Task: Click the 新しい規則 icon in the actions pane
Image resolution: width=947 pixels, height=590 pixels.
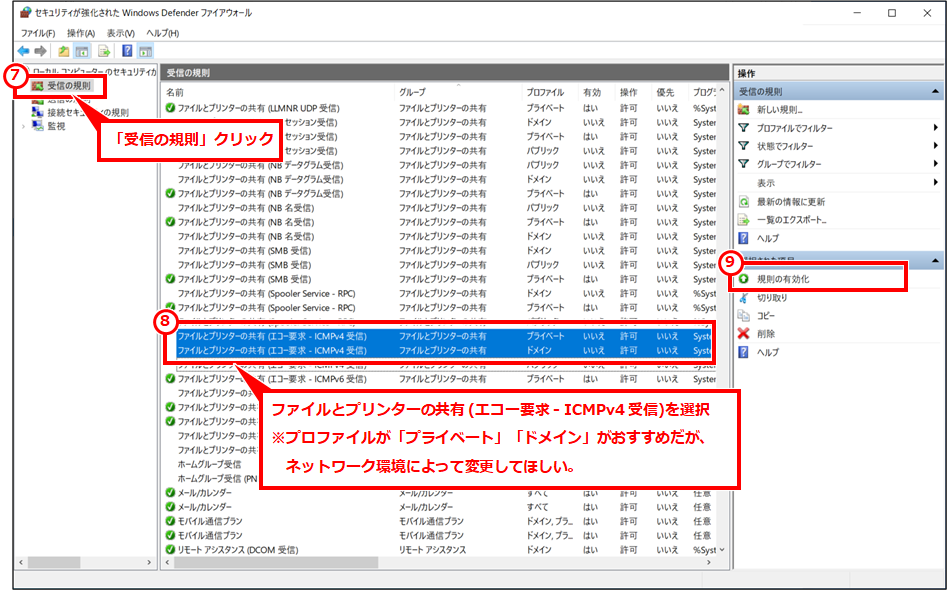Action: click(x=744, y=110)
